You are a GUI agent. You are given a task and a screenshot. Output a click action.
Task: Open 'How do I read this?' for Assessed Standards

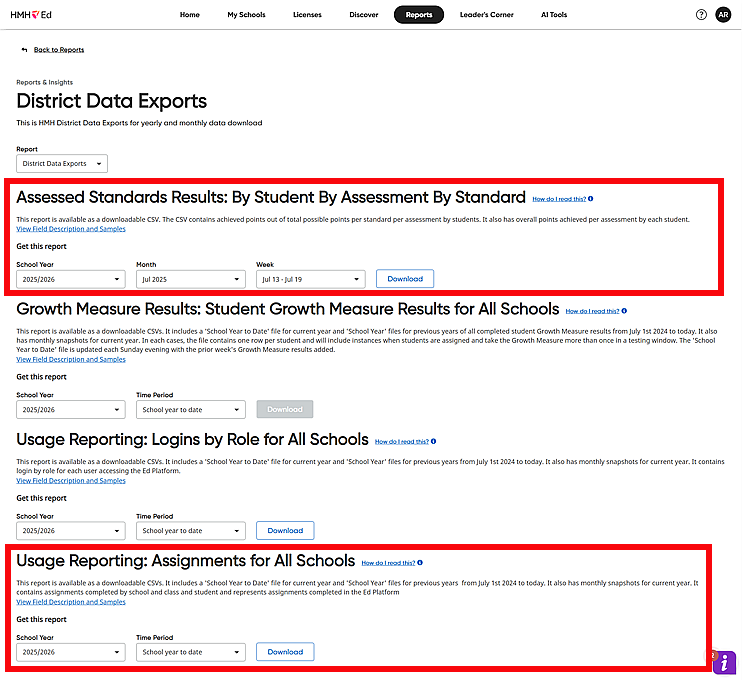tap(559, 199)
